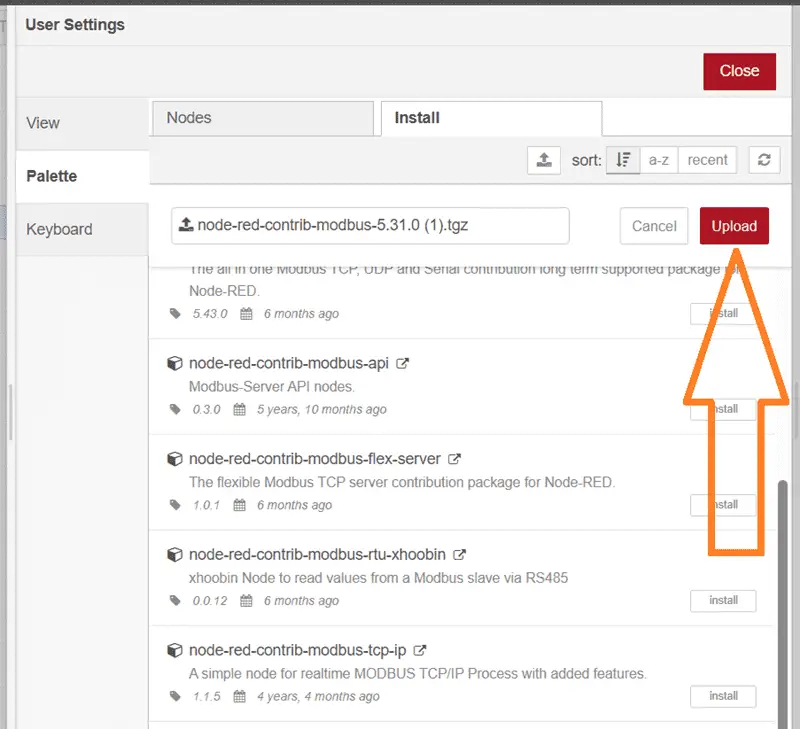
Task: Open the View settings section
Action: (x=82, y=123)
